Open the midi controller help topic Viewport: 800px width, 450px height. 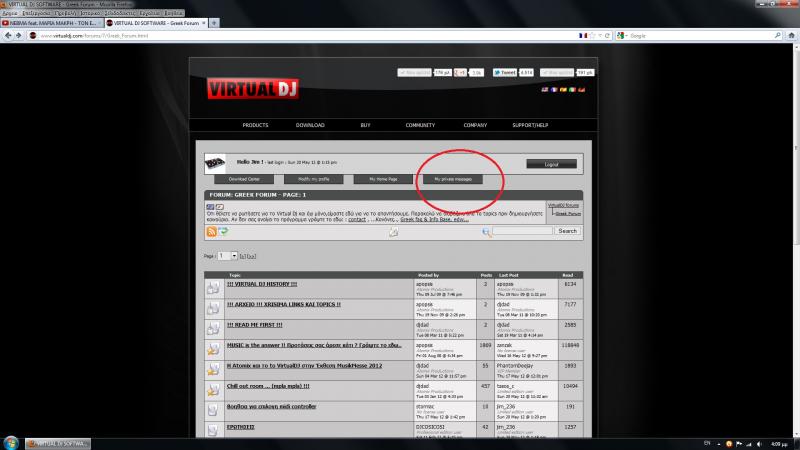(271, 407)
